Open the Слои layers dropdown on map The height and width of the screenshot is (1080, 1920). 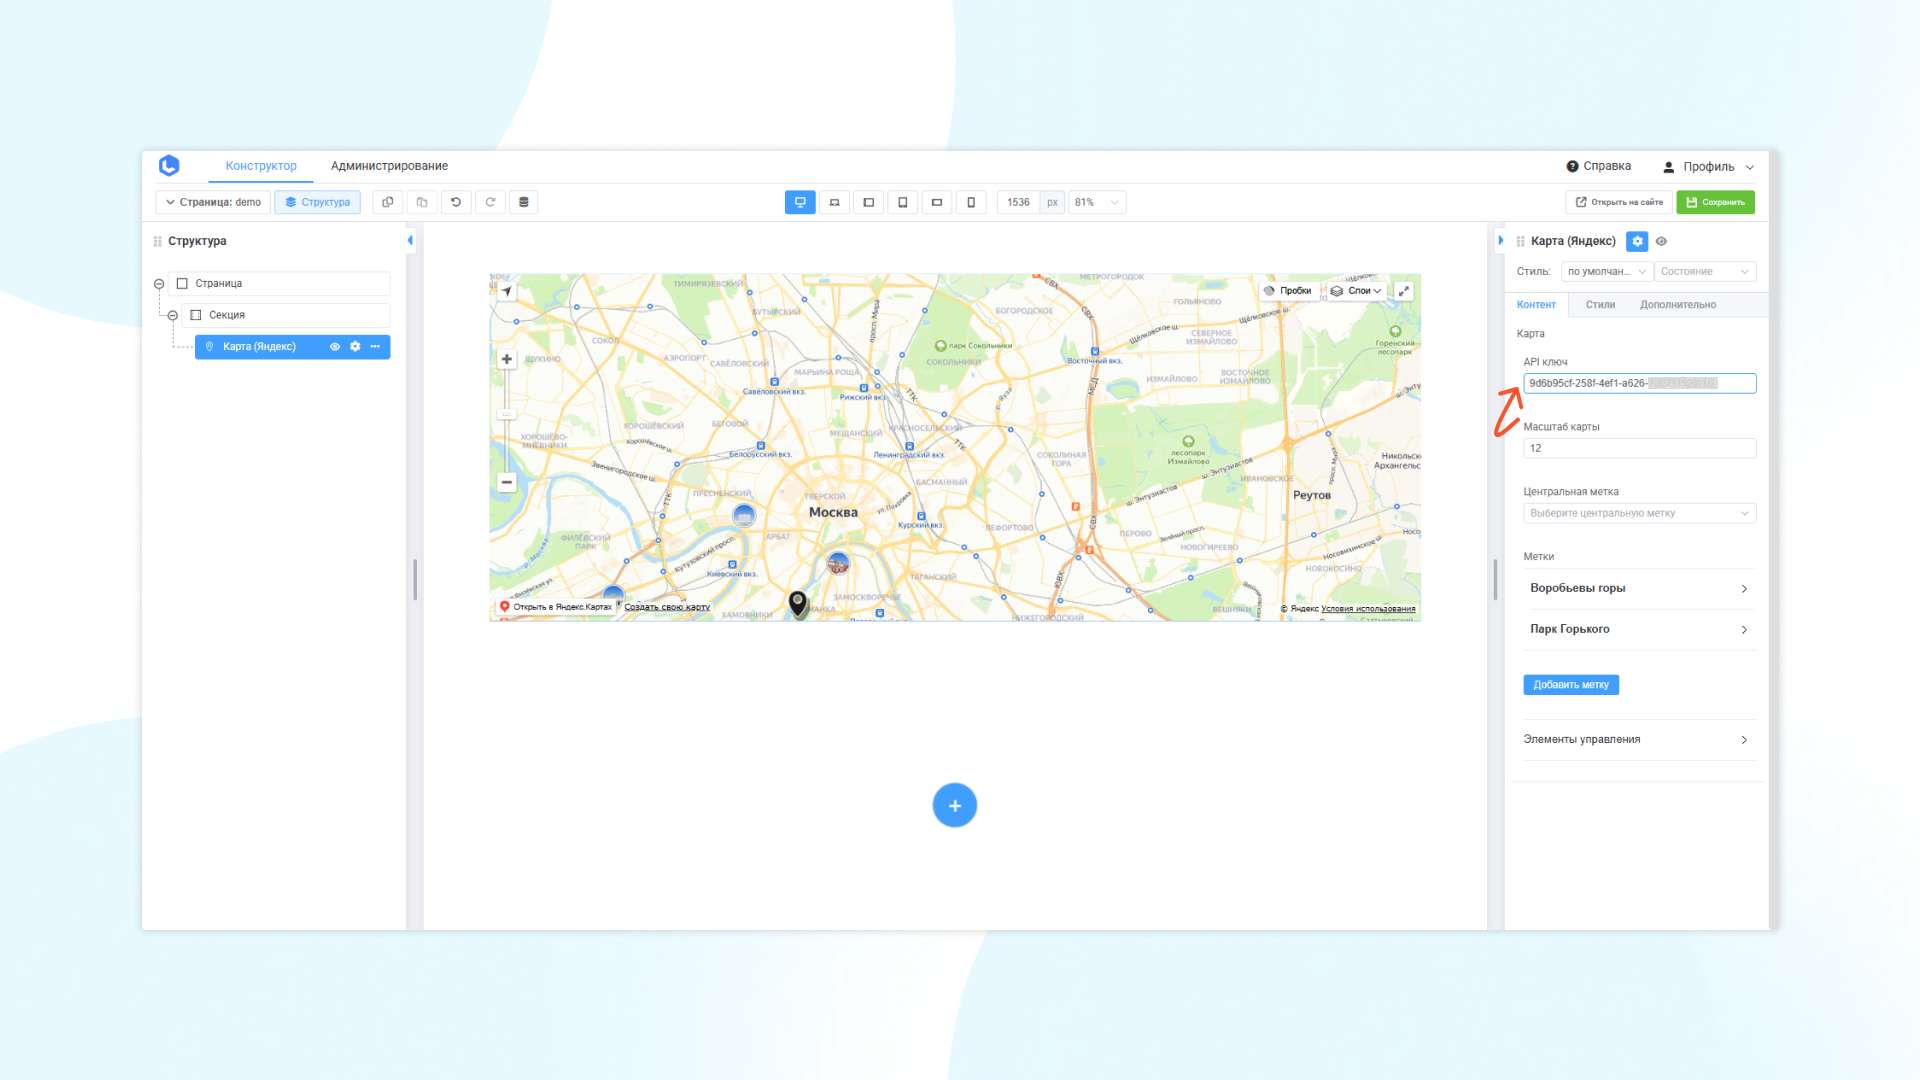coord(1356,291)
